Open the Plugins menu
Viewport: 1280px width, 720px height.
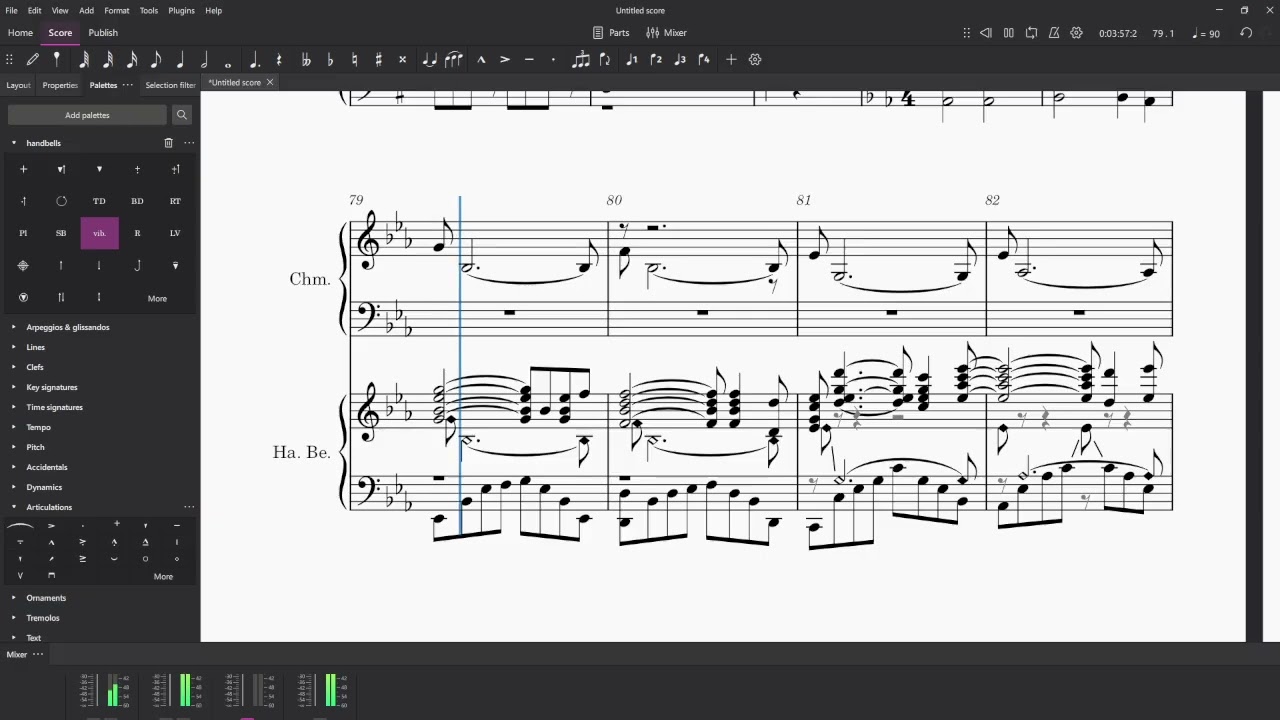tap(181, 10)
